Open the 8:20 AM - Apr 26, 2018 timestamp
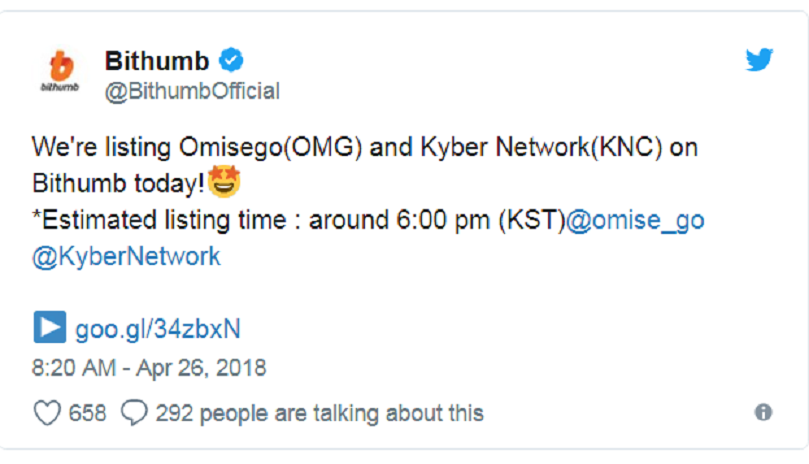 tap(149, 368)
